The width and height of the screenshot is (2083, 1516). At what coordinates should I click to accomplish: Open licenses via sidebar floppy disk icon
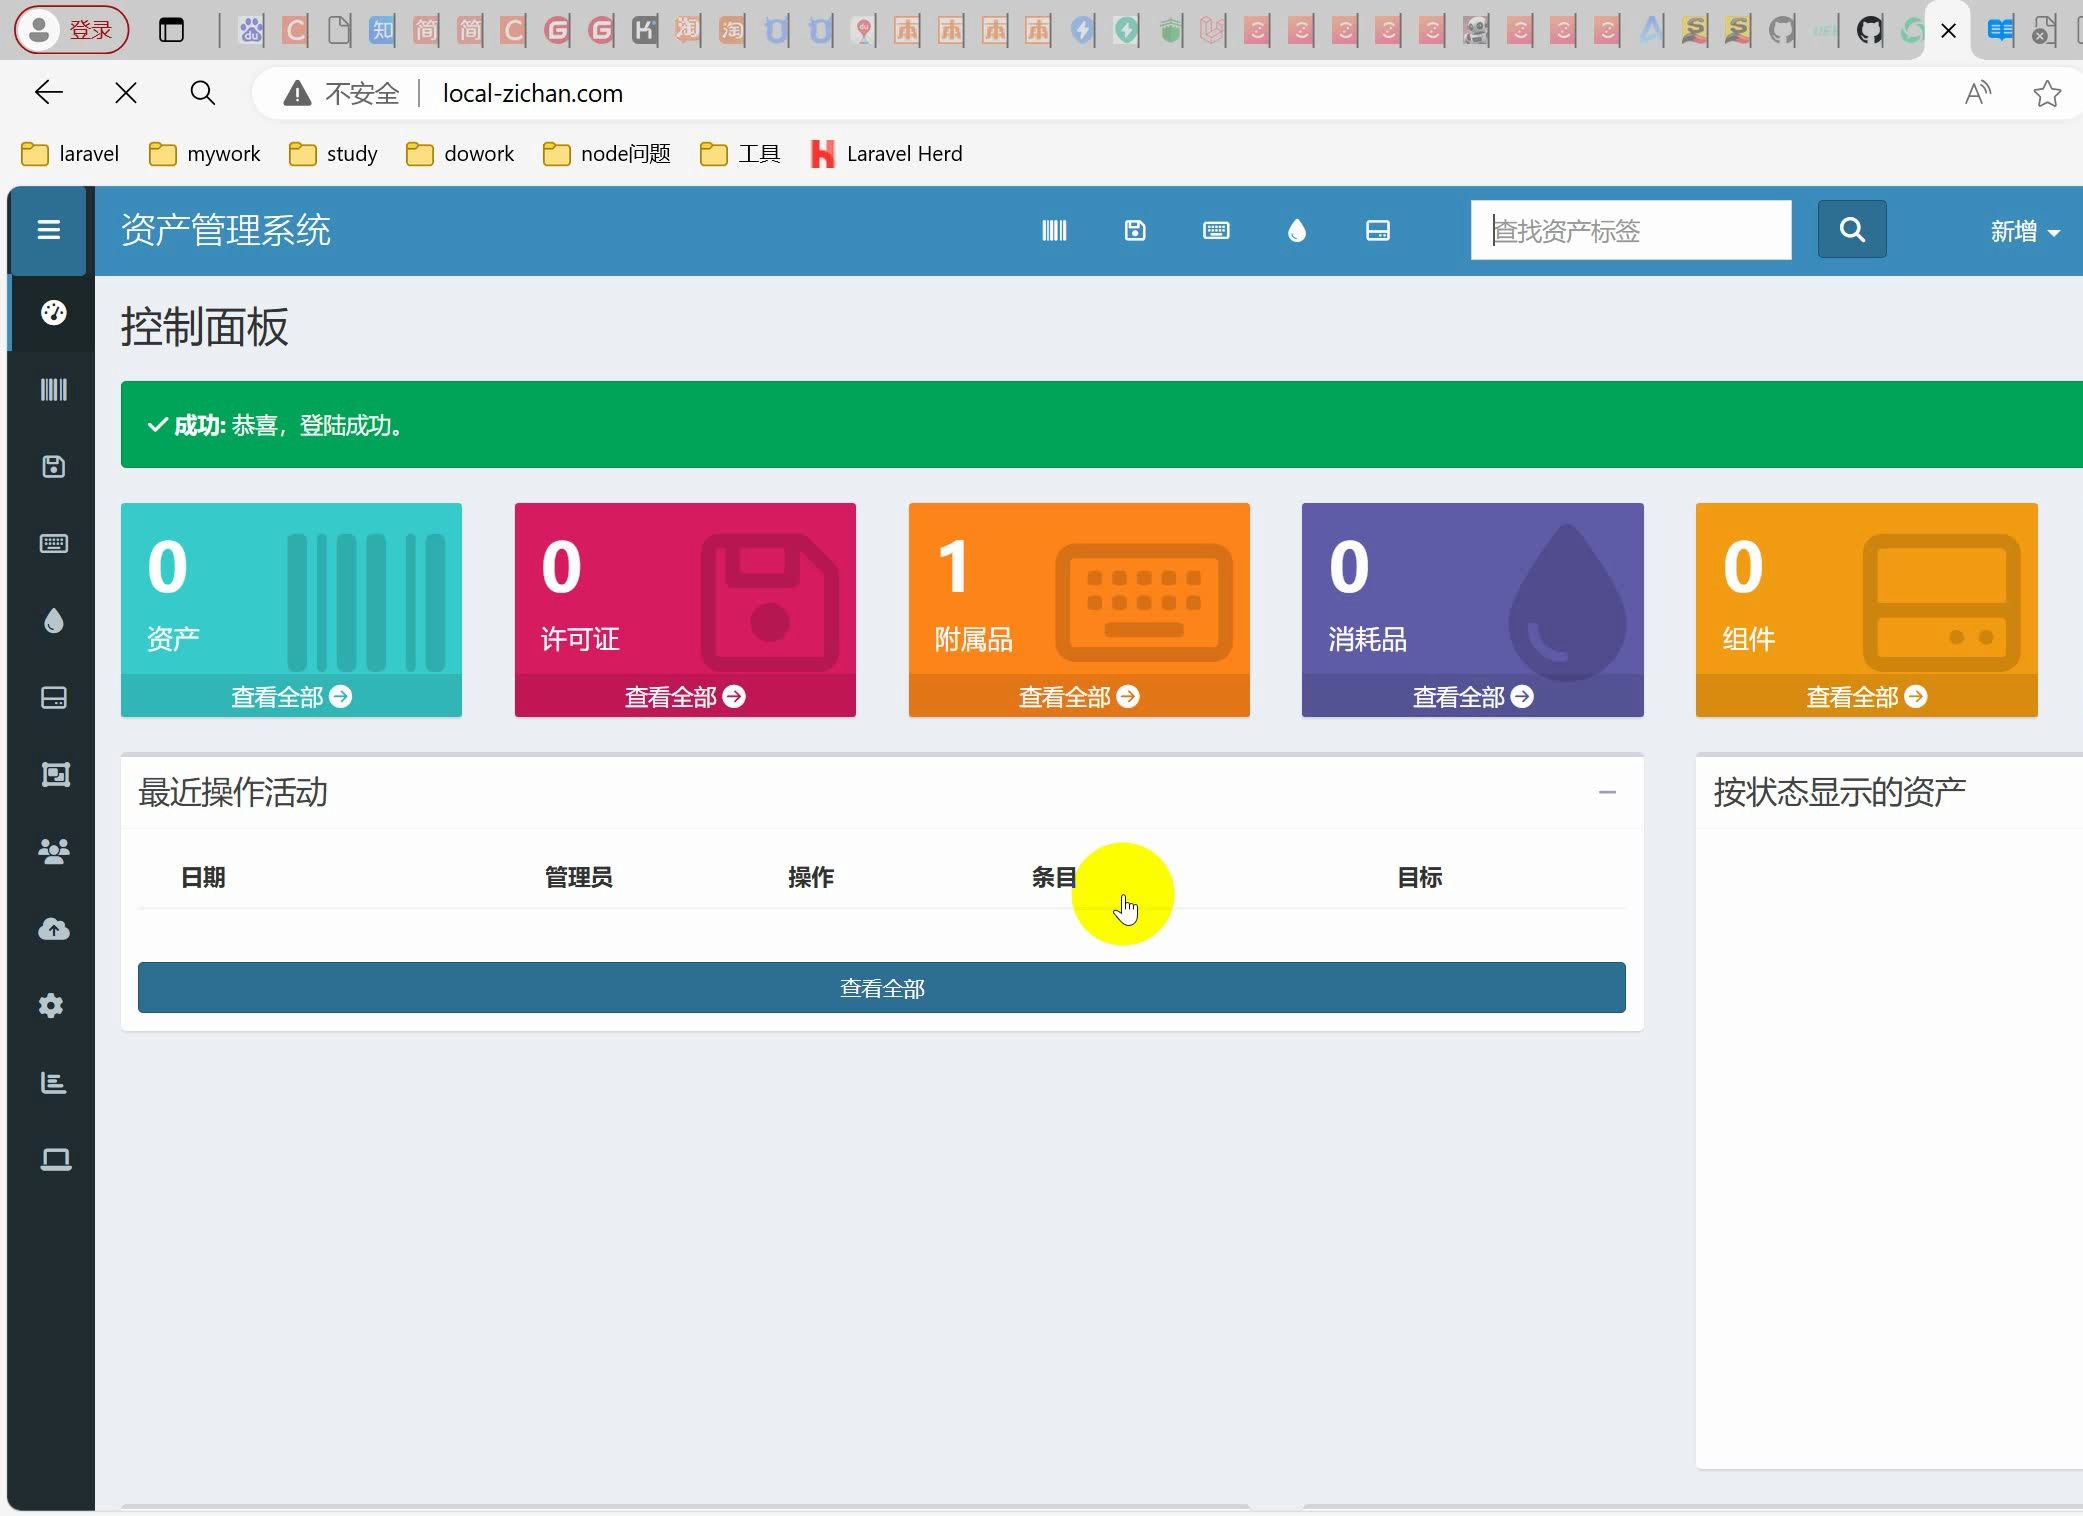click(54, 467)
